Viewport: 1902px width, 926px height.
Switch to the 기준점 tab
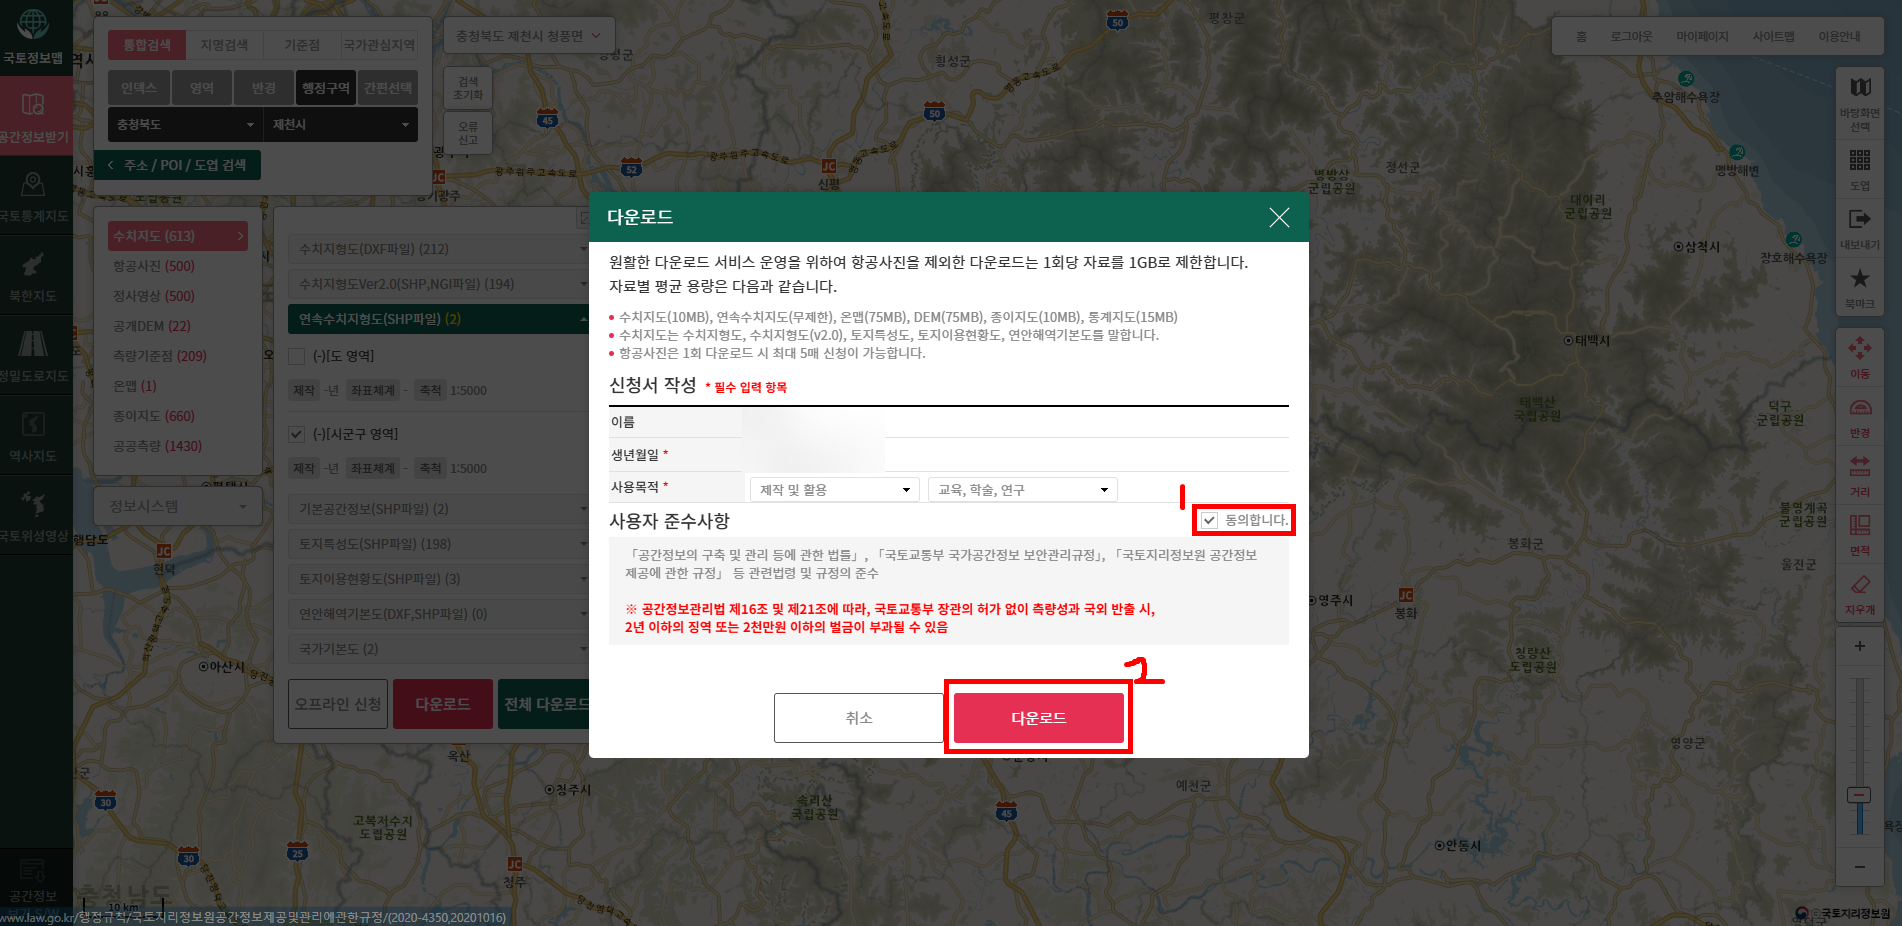302,45
